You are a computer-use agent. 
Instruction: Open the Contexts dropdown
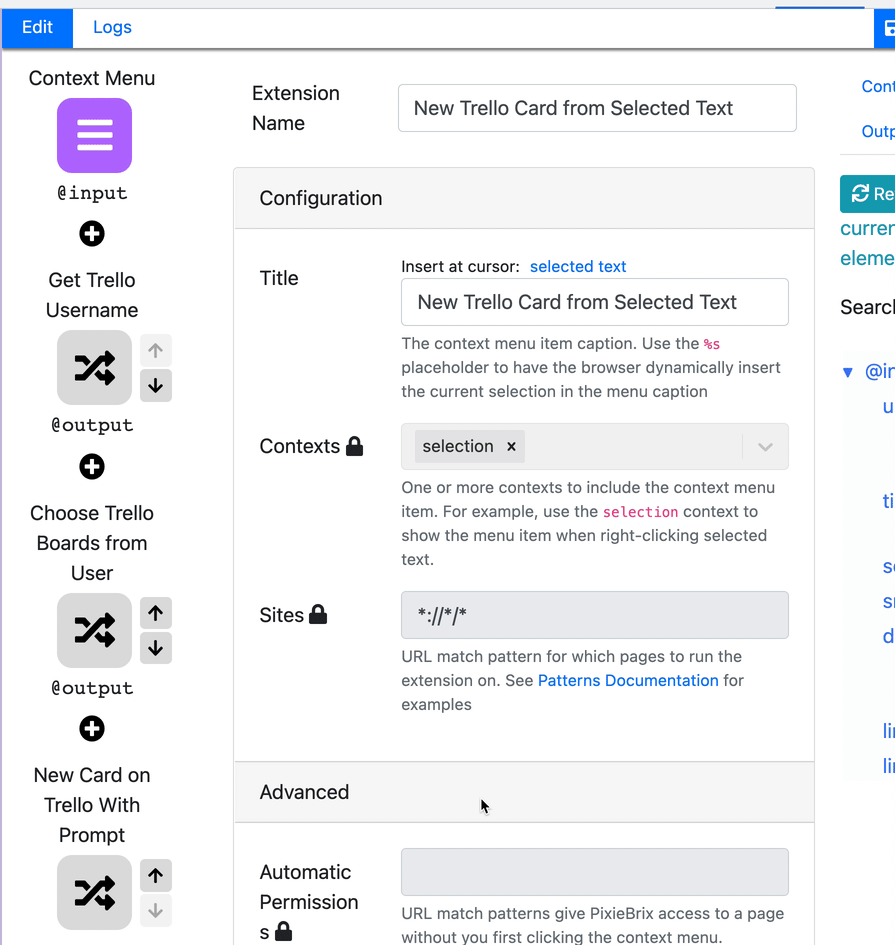point(764,446)
